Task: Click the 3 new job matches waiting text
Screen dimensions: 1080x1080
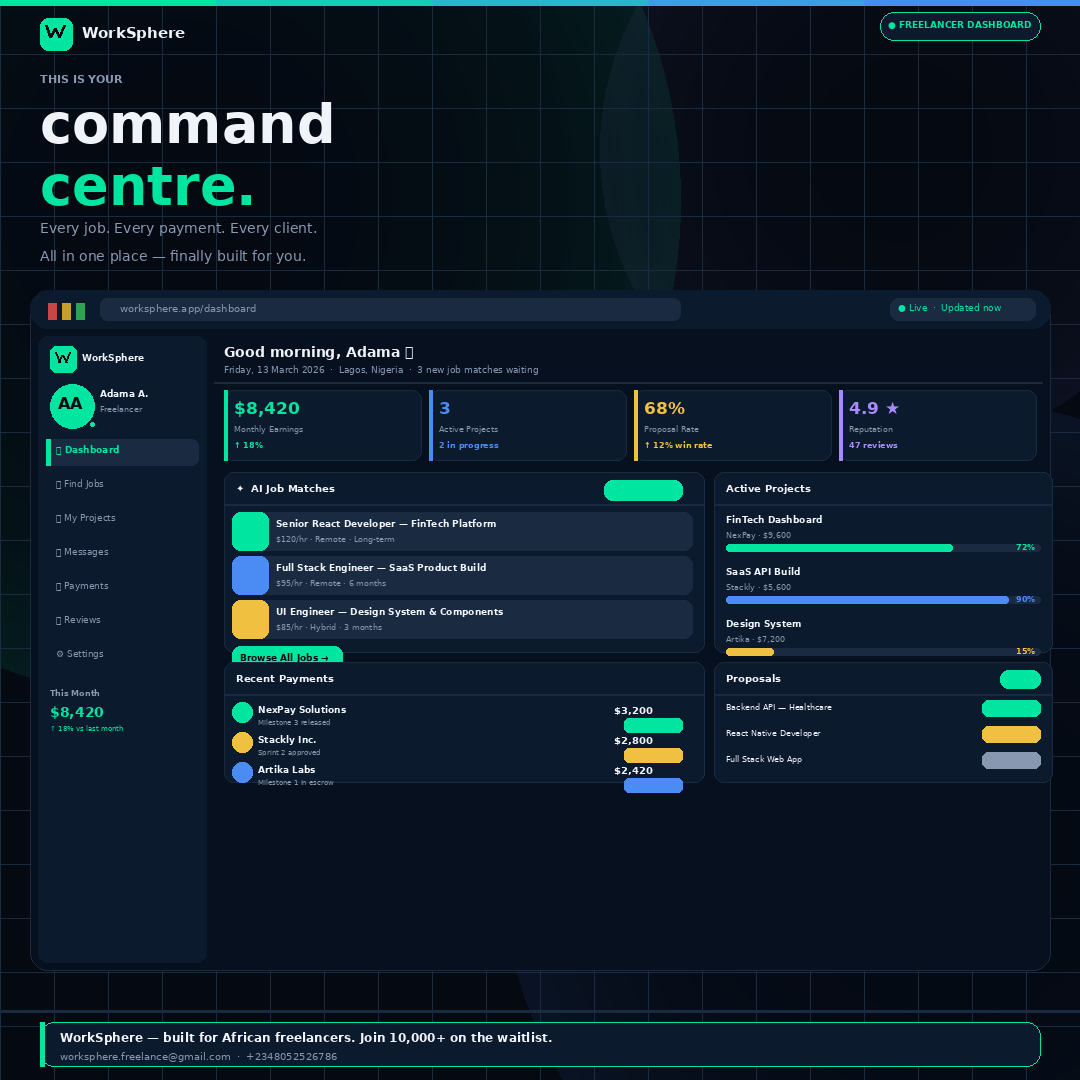Action: pos(478,370)
